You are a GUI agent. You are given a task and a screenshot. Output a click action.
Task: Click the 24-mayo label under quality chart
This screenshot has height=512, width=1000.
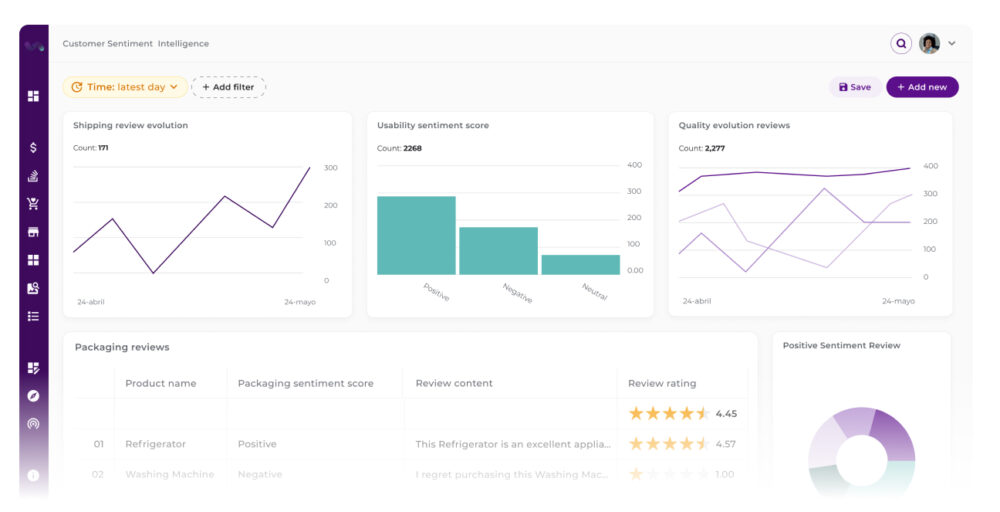[x=898, y=301]
